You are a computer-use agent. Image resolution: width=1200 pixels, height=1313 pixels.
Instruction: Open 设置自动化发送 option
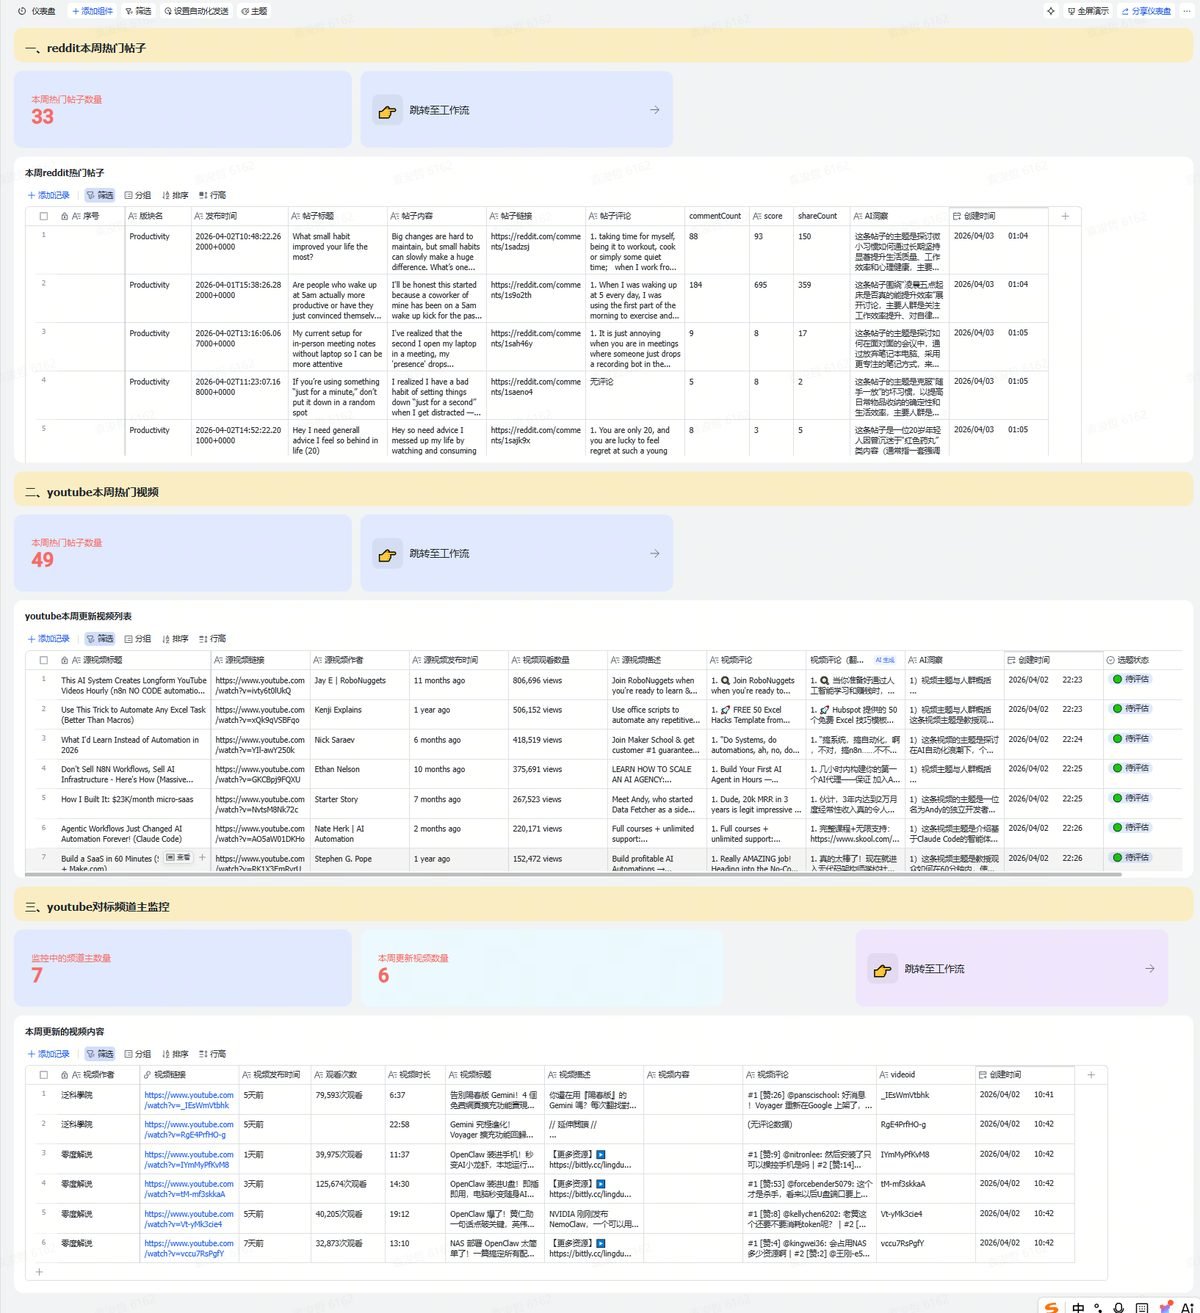click(196, 11)
